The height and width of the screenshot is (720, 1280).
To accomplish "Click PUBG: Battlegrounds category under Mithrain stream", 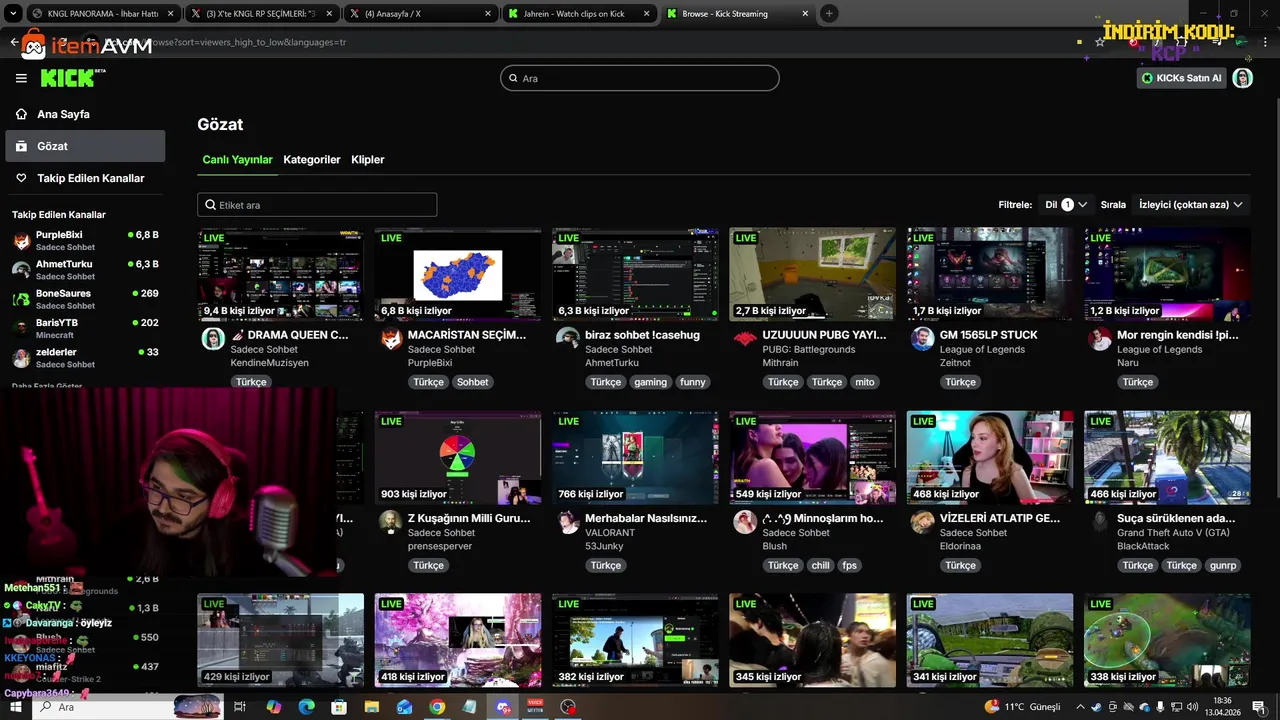I will tap(808, 350).
